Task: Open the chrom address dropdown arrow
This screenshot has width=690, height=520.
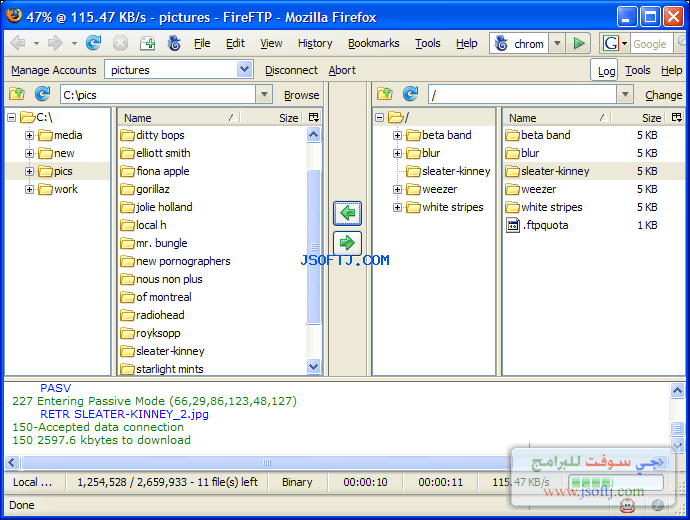Action: 557,44
